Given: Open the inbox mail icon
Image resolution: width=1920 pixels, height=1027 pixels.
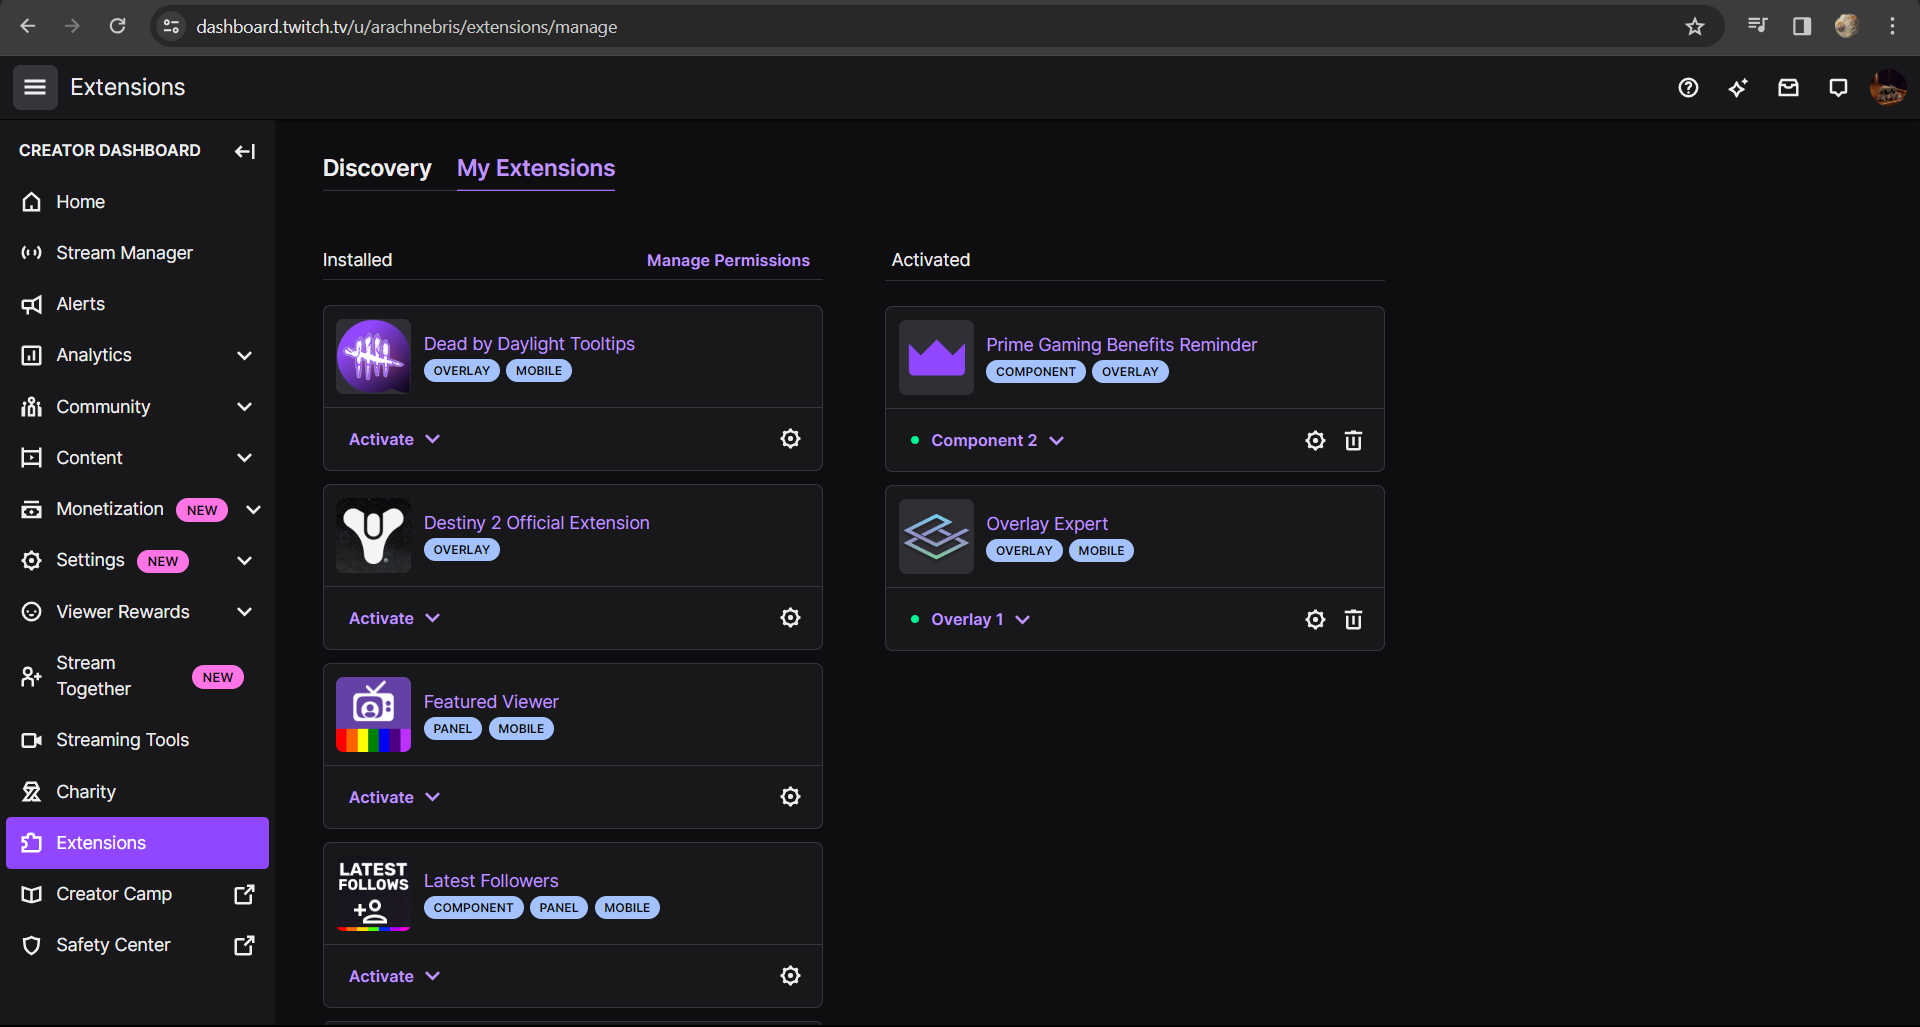Looking at the screenshot, I should [1788, 88].
